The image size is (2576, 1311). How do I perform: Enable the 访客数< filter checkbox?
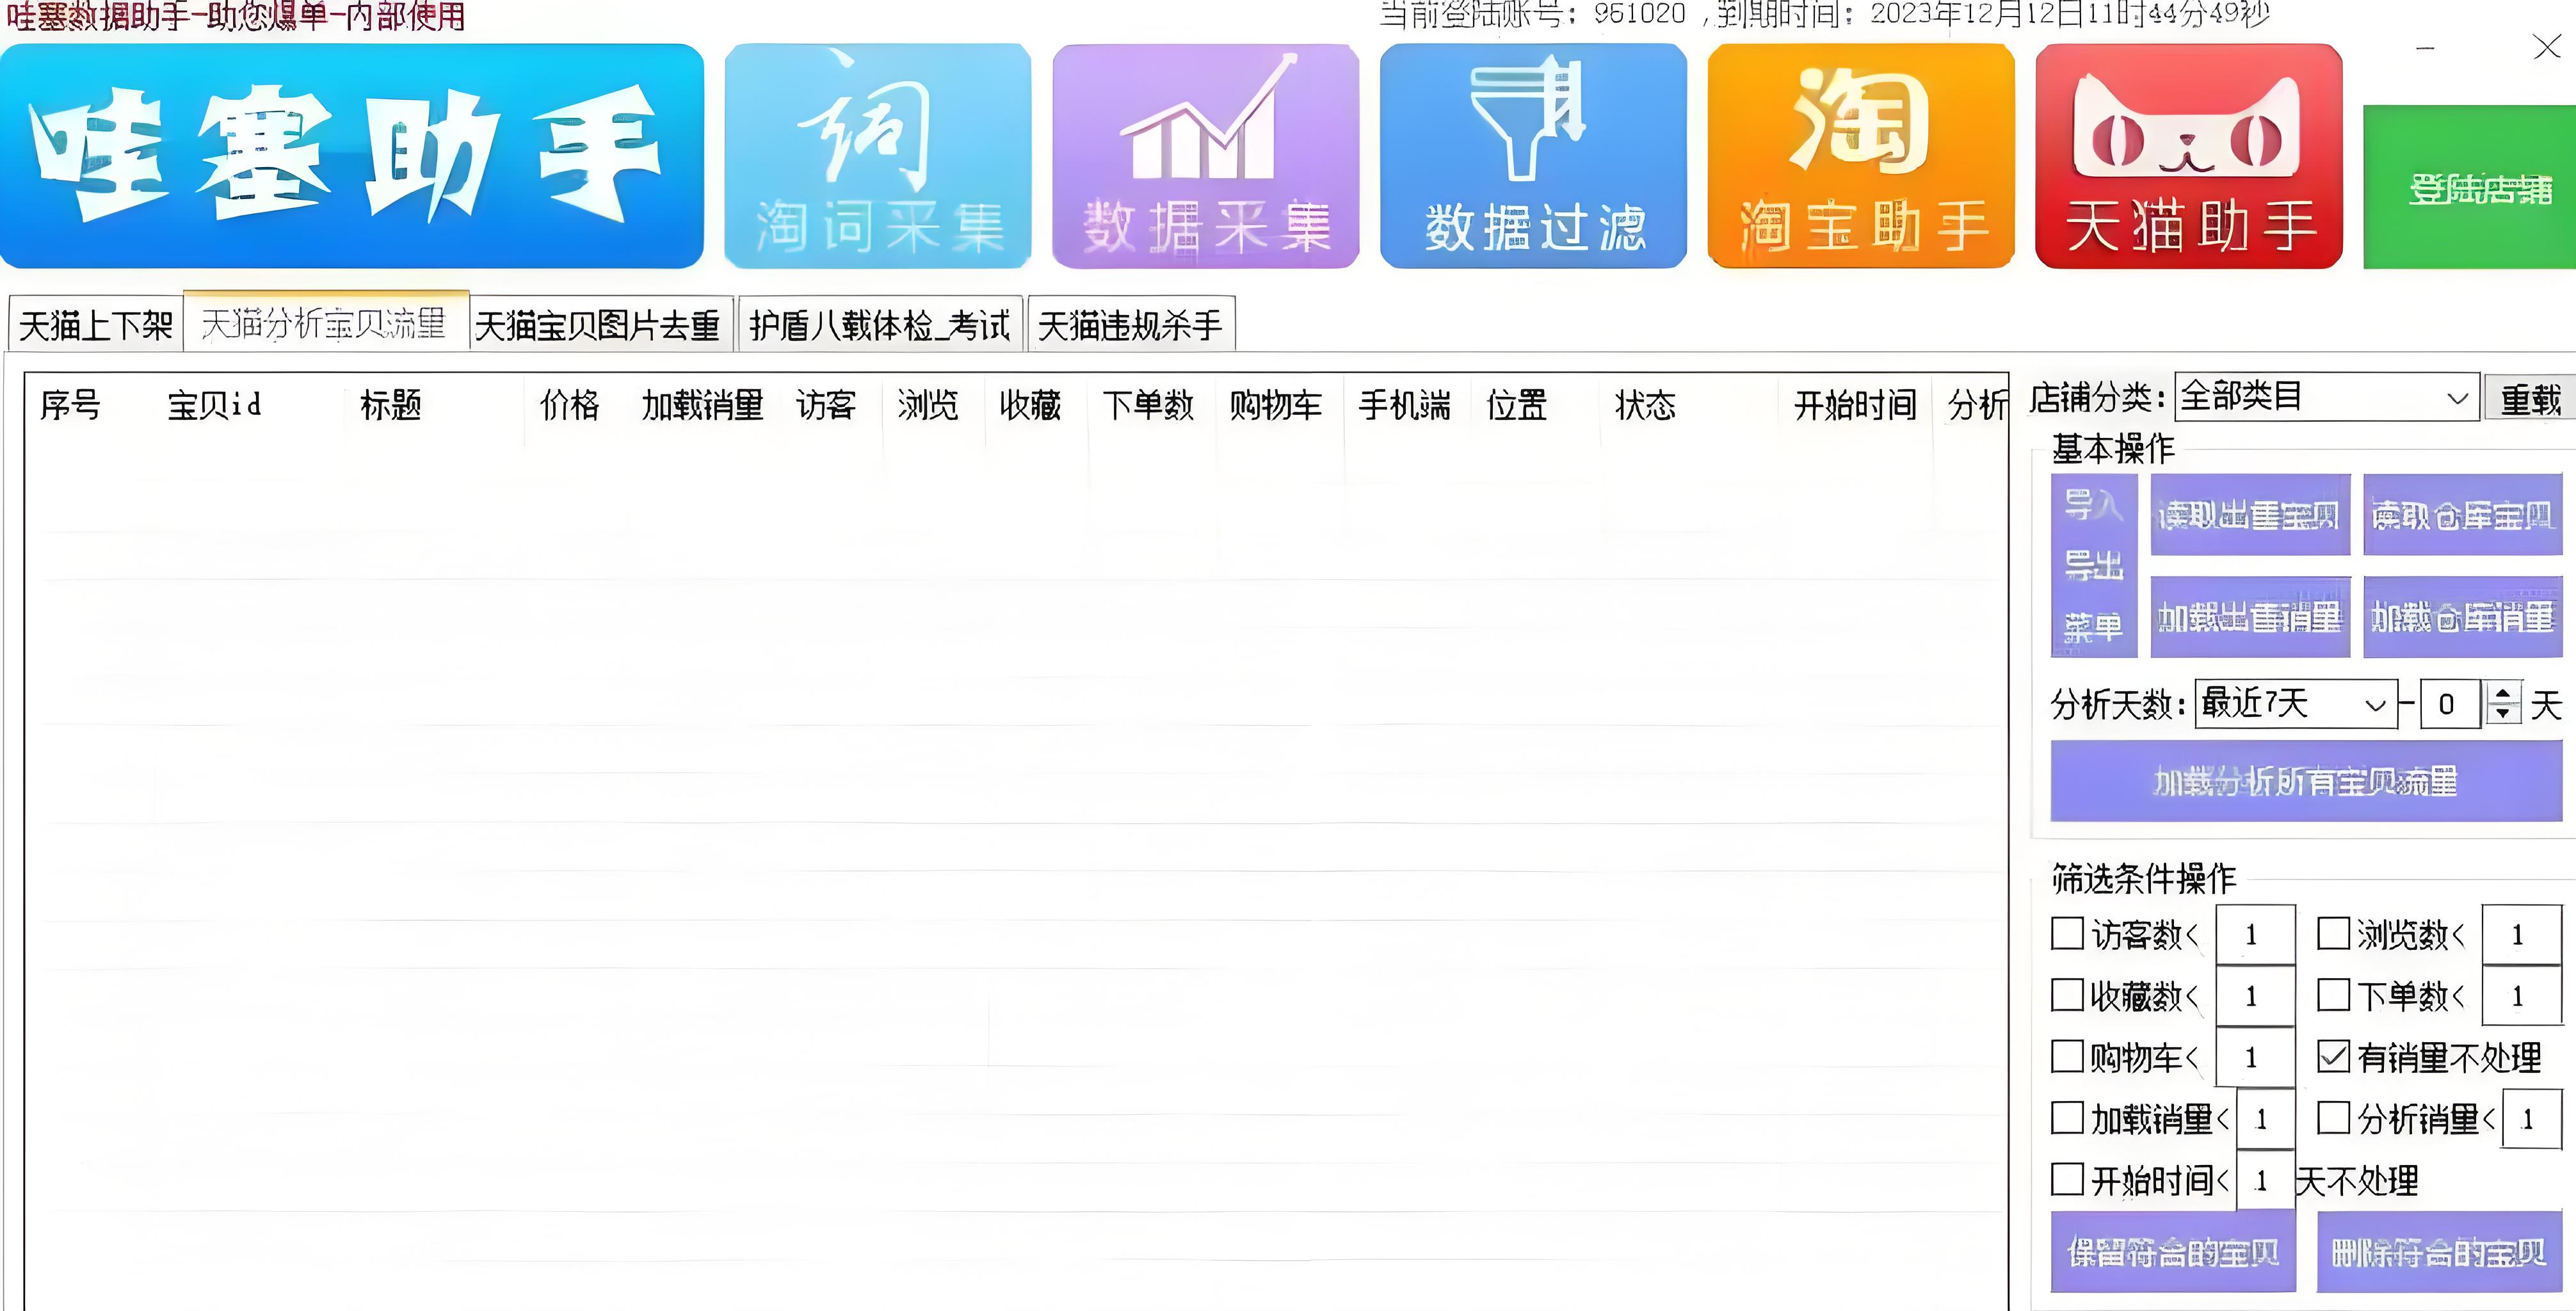click(x=2067, y=933)
